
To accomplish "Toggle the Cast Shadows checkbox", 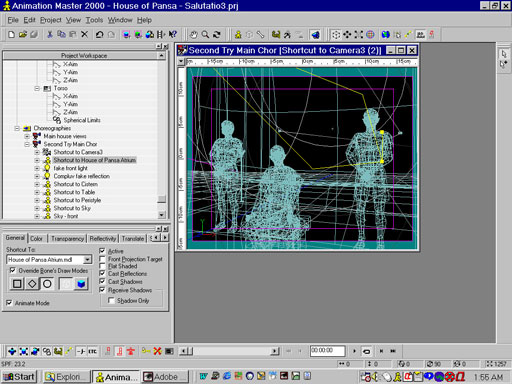I will pos(102,282).
